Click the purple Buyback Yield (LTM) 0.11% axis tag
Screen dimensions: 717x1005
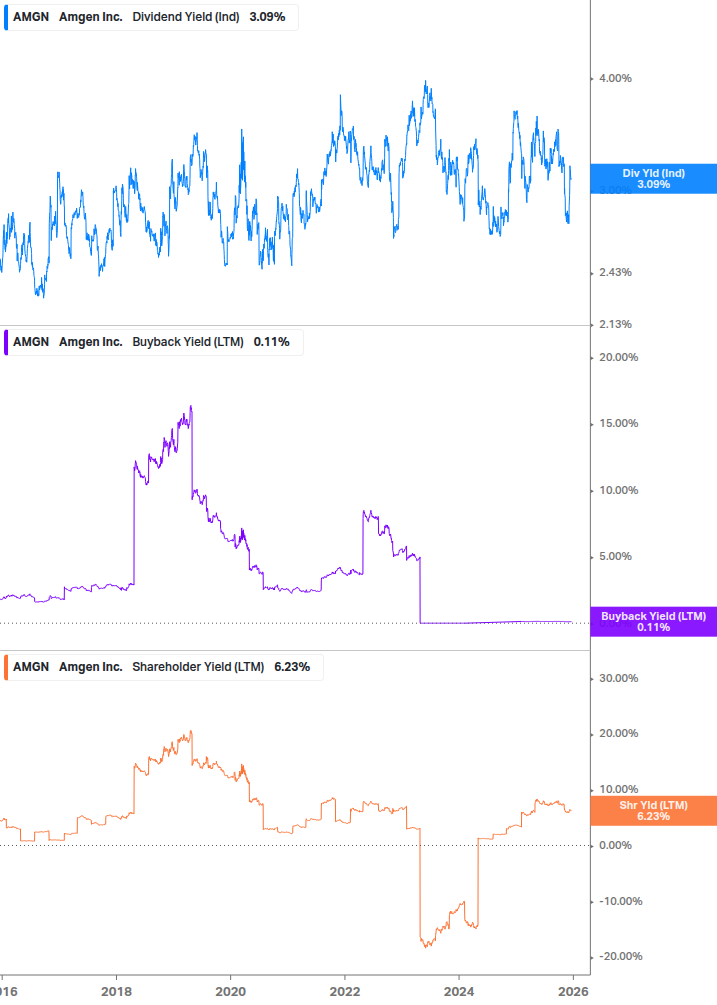click(x=654, y=622)
